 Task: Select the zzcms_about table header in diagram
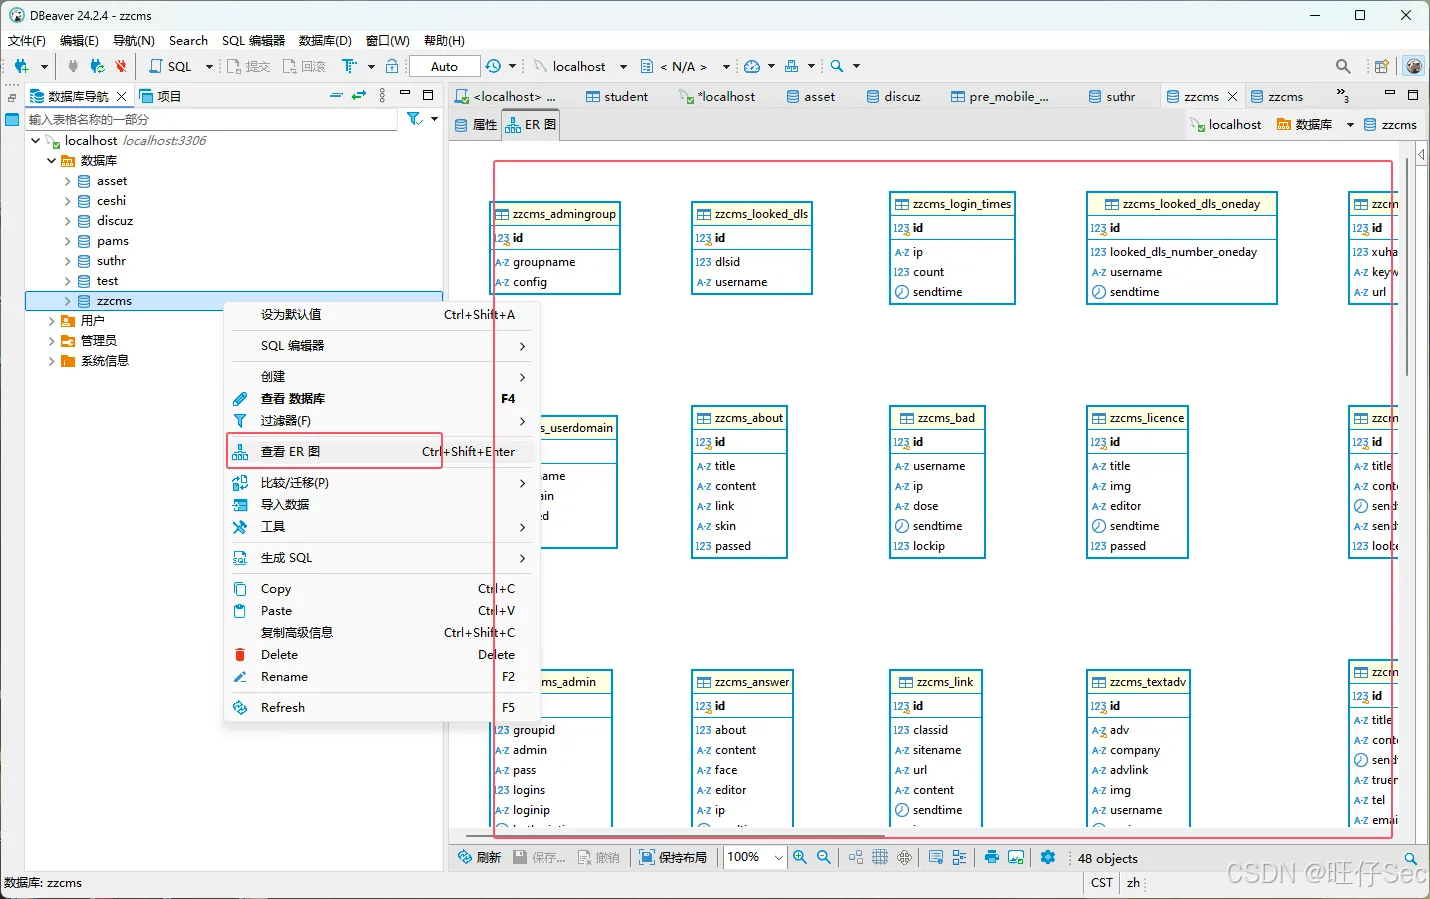click(x=740, y=418)
